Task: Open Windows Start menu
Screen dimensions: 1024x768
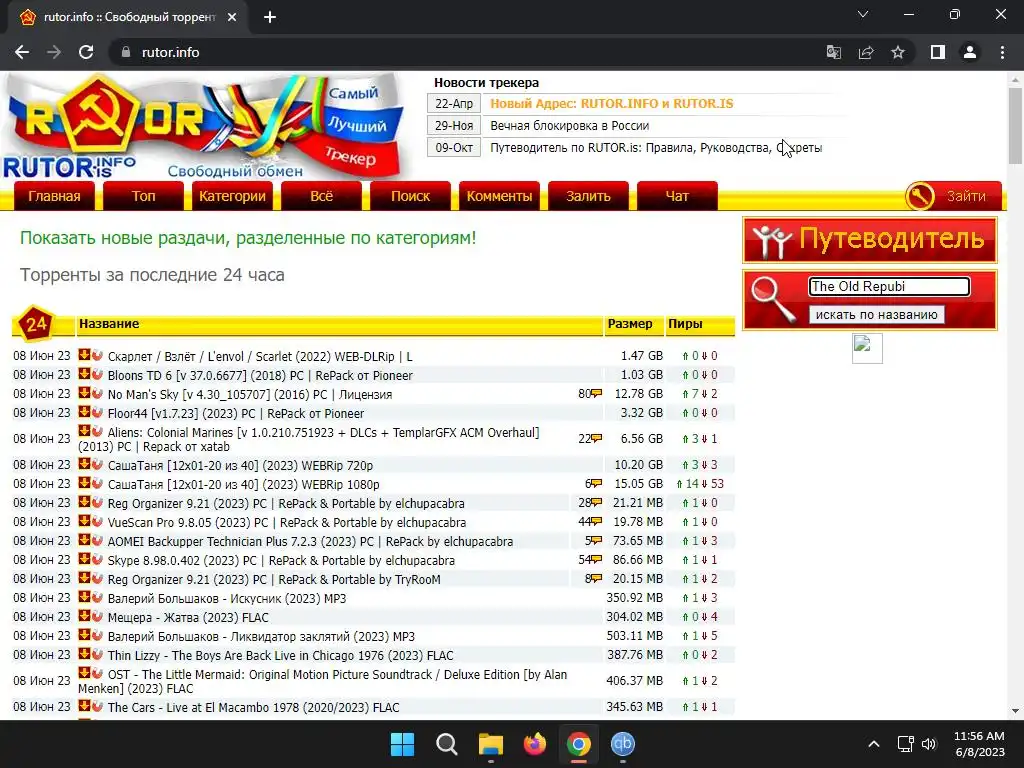Action: 402,744
